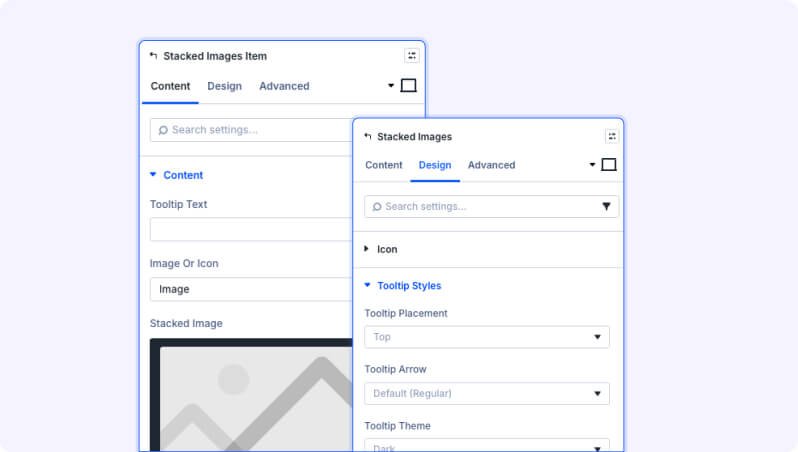Click the square device preview icon in Stacked Images panel
Viewport: 798px width, 452px height.
coord(609,164)
